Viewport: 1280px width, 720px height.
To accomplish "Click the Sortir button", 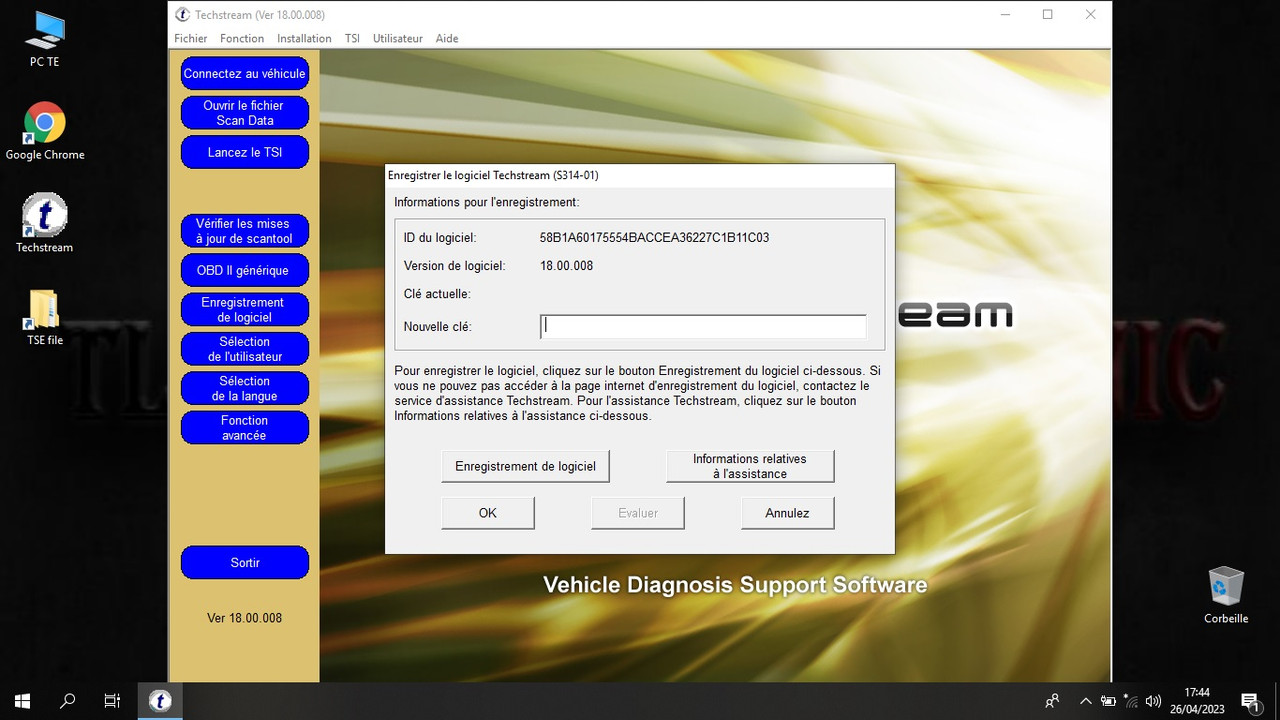I will [x=245, y=563].
